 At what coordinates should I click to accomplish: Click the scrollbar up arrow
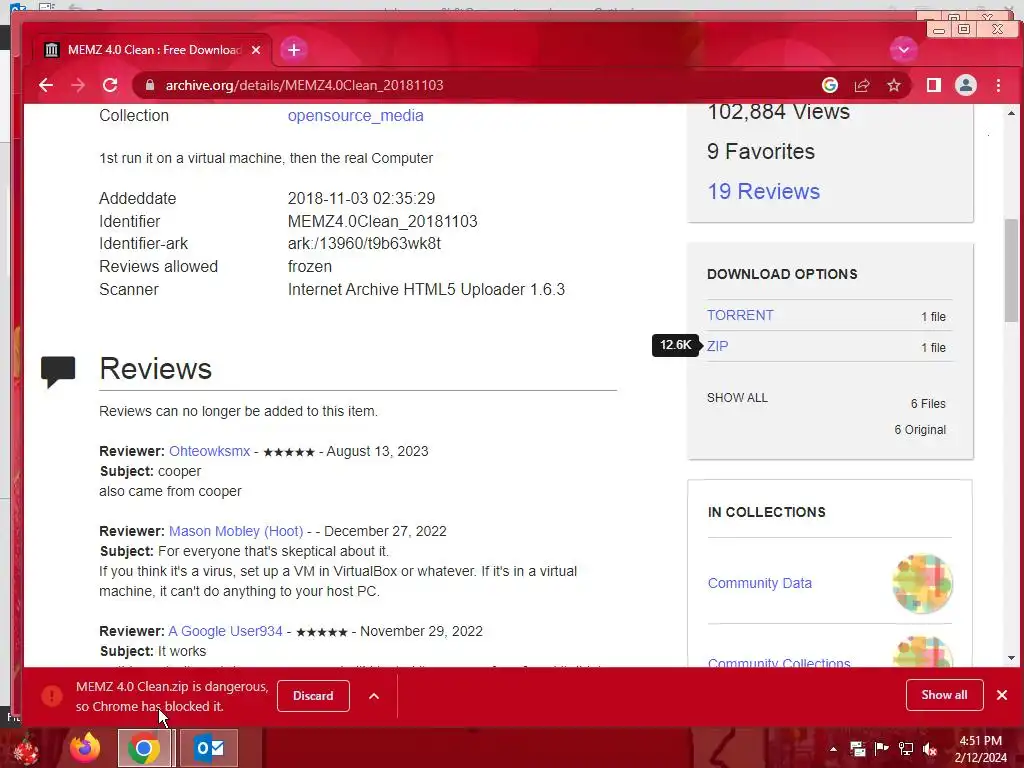(x=1011, y=113)
